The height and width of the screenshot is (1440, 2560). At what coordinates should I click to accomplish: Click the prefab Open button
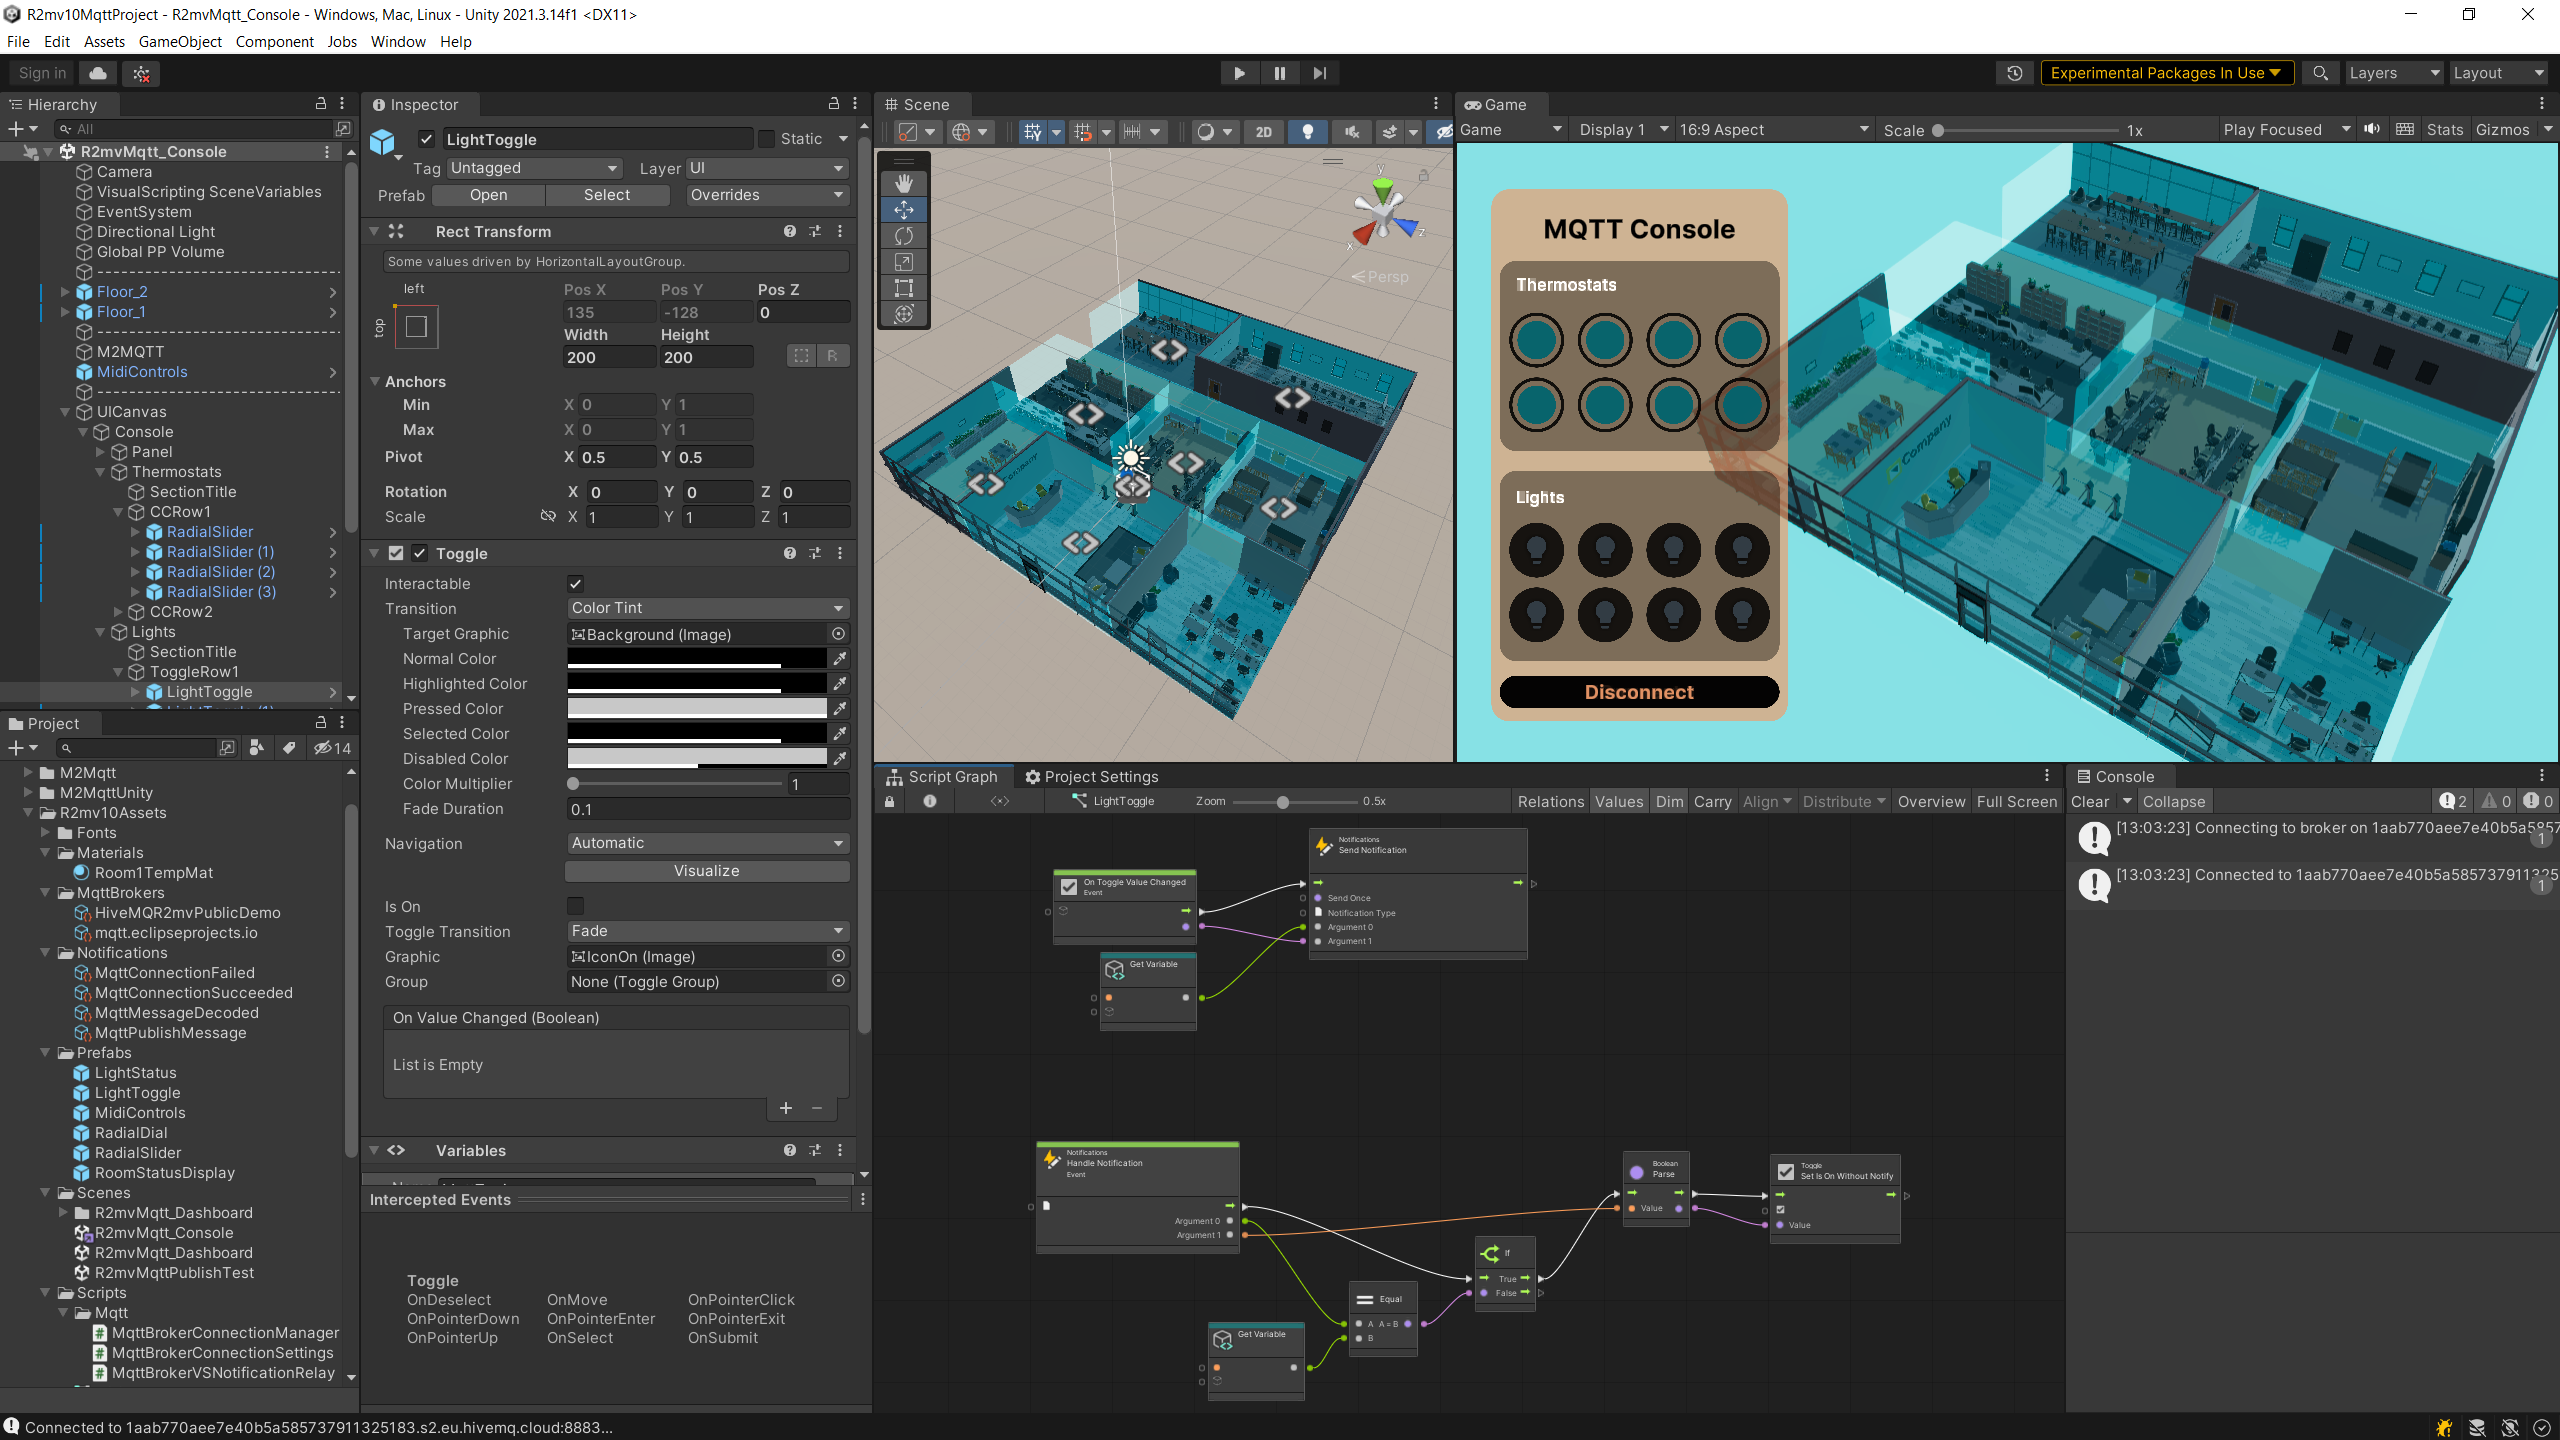pos(489,195)
